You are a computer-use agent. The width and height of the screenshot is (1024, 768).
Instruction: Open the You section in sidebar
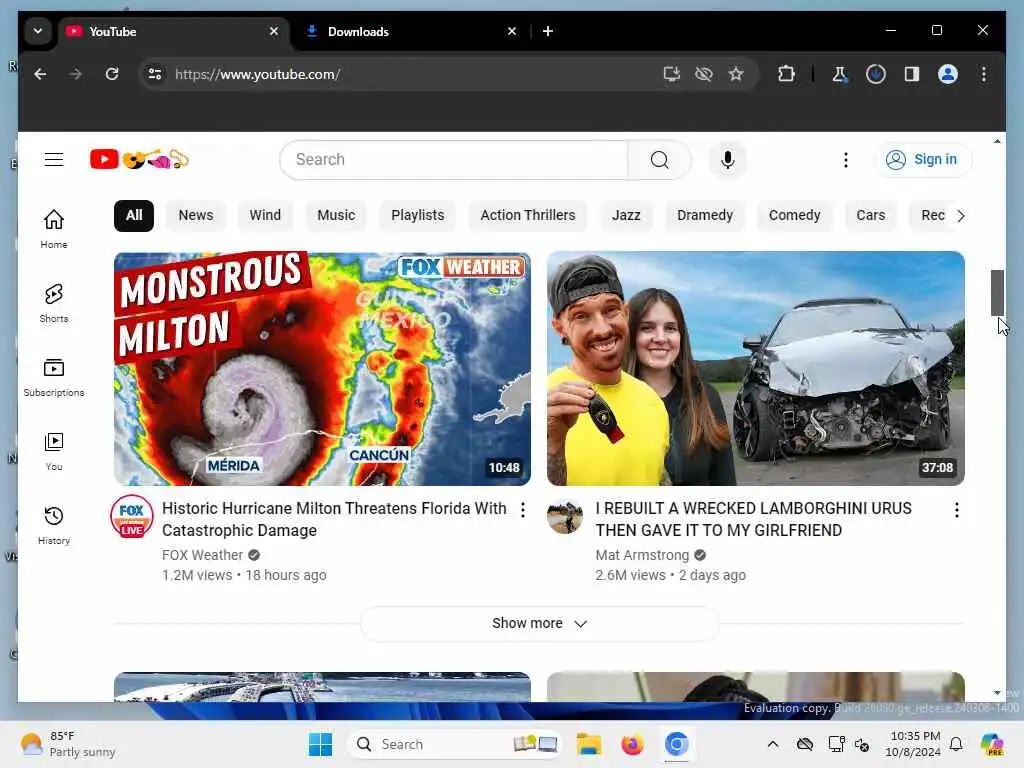(54, 451)
